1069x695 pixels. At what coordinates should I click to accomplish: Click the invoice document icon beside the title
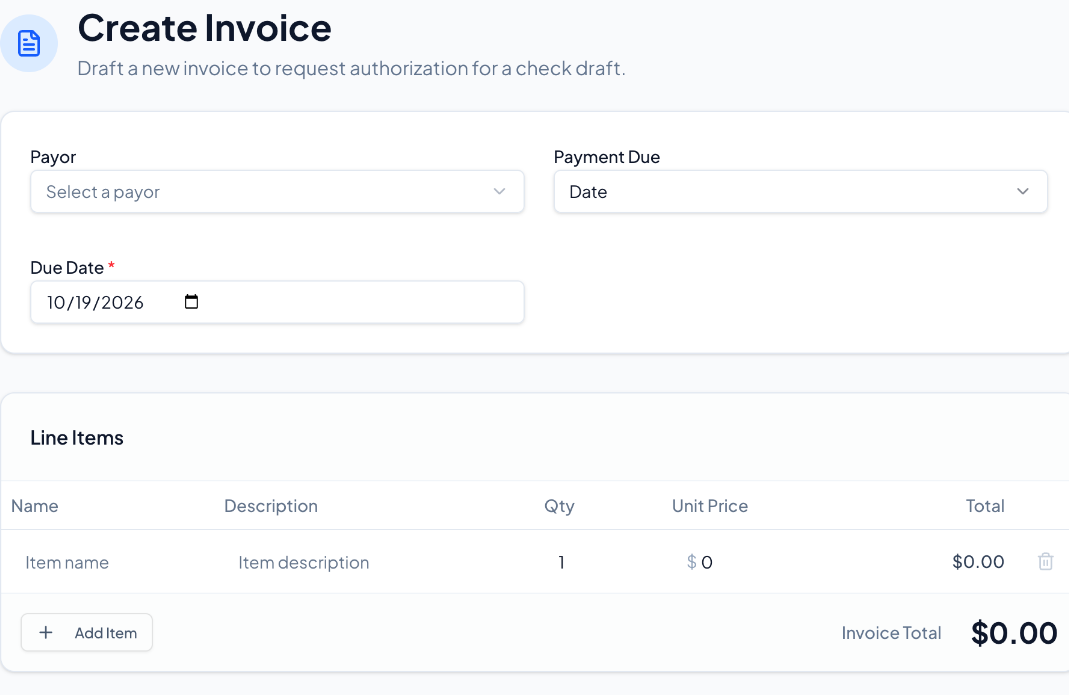29,43
